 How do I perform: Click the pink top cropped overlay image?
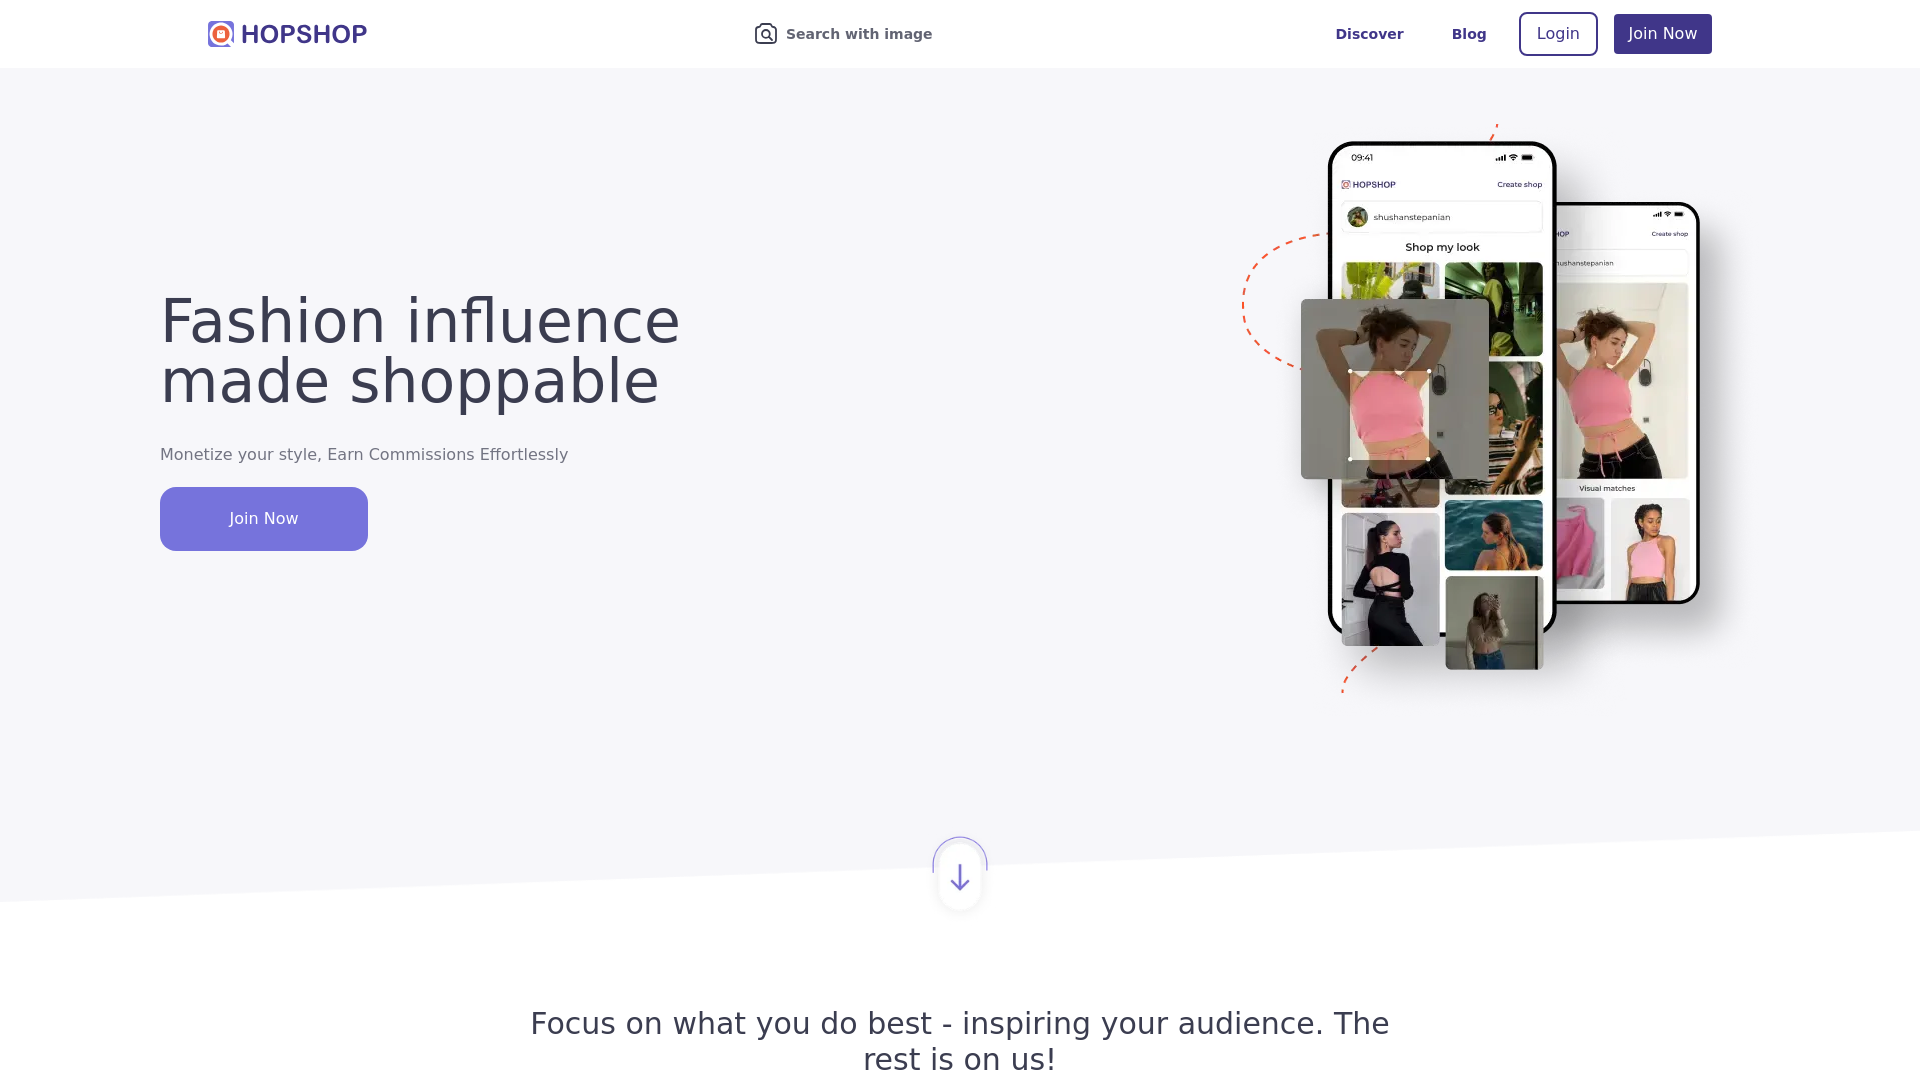[1394, 389]
